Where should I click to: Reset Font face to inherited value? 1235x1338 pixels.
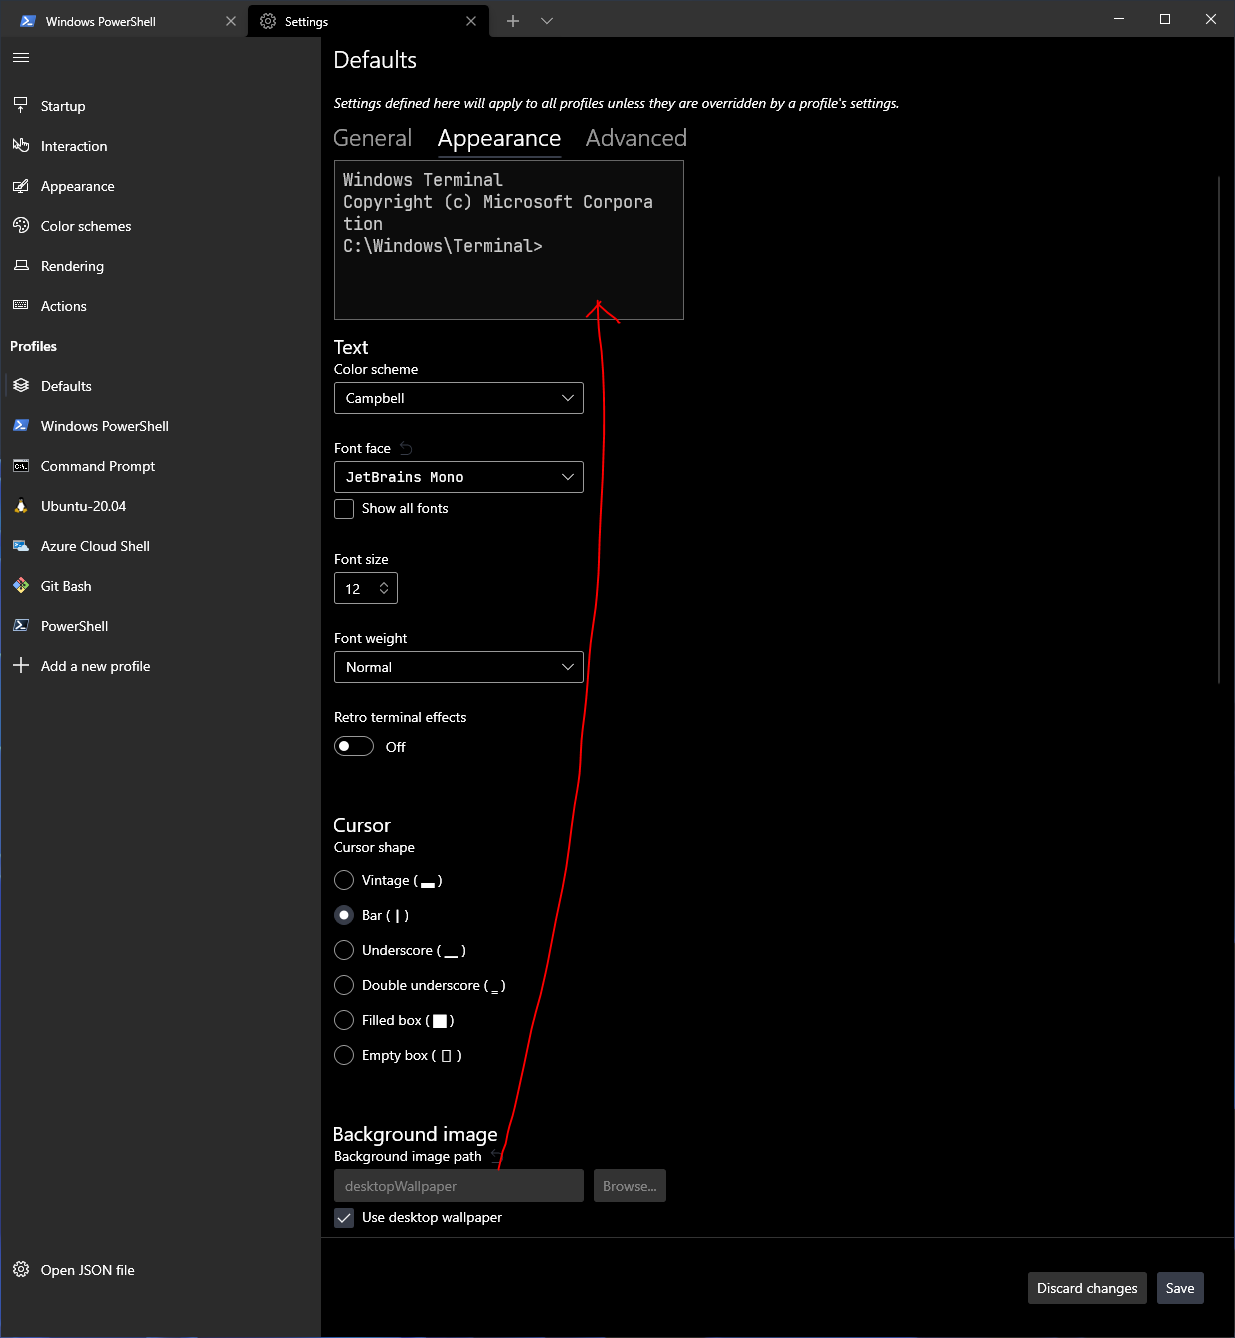pyautogui.click(x=406, y=448)
